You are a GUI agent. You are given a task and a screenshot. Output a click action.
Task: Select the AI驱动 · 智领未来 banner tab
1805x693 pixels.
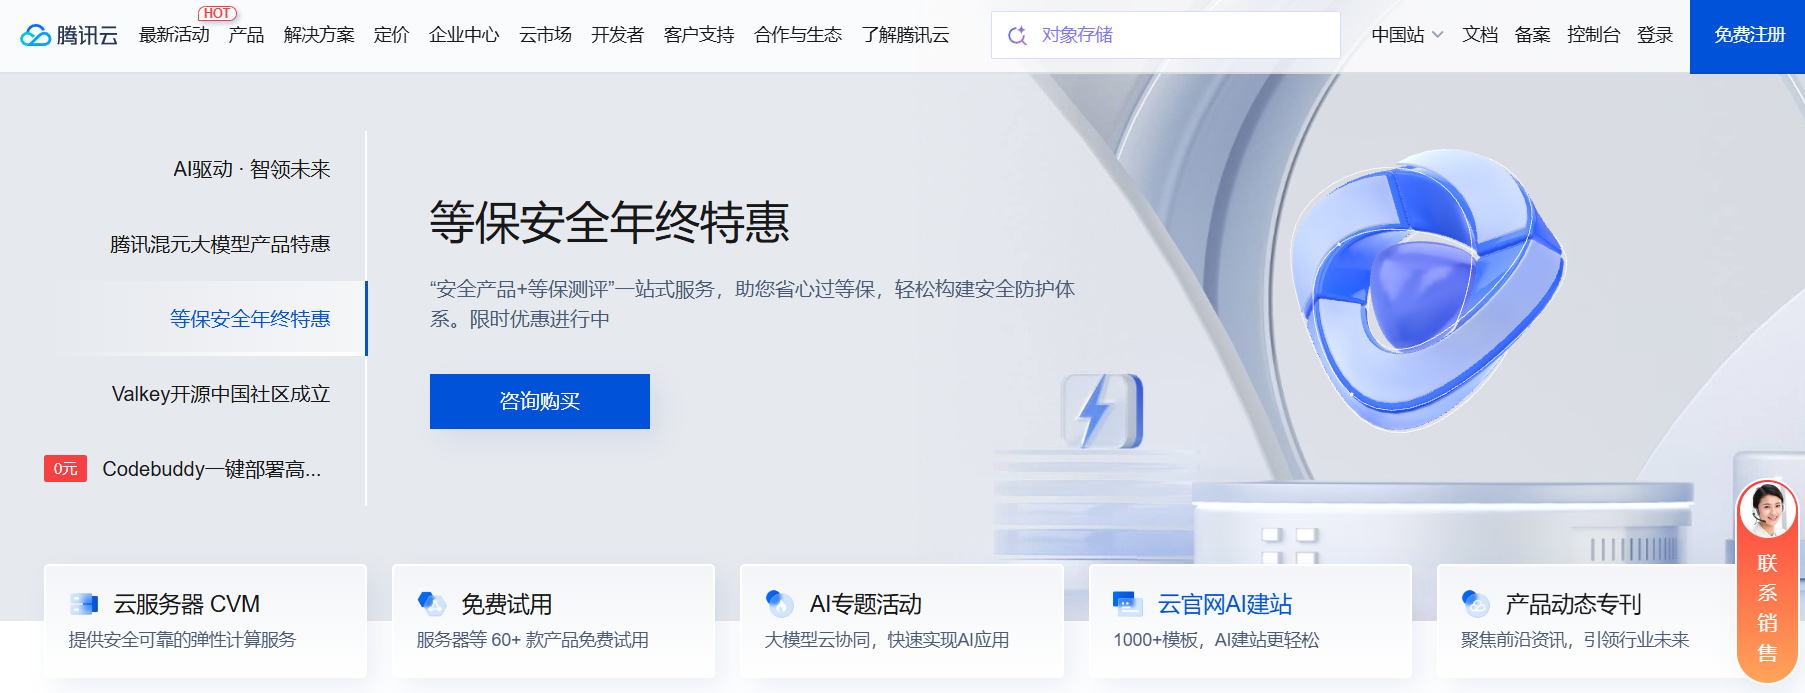tap(252, 169)
